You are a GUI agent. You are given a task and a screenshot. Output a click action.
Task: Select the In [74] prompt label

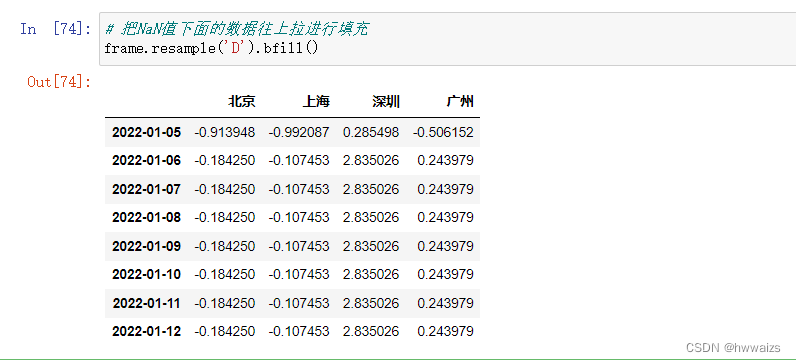click(55, 29)
